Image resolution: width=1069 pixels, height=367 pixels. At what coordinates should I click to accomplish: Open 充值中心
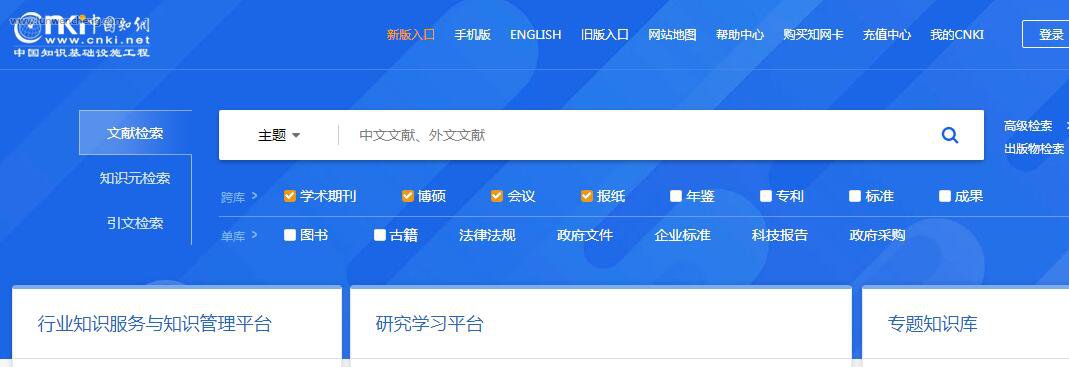(887, 34)
